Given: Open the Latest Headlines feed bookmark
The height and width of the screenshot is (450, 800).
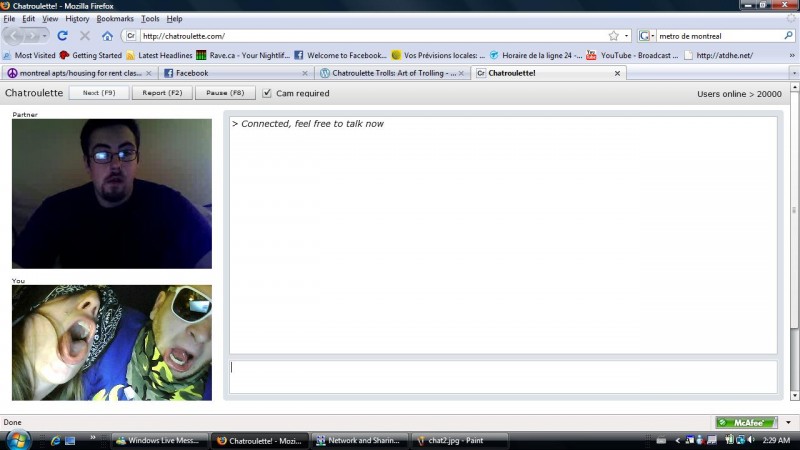Looking at the screenshot, I should point(159,55).
